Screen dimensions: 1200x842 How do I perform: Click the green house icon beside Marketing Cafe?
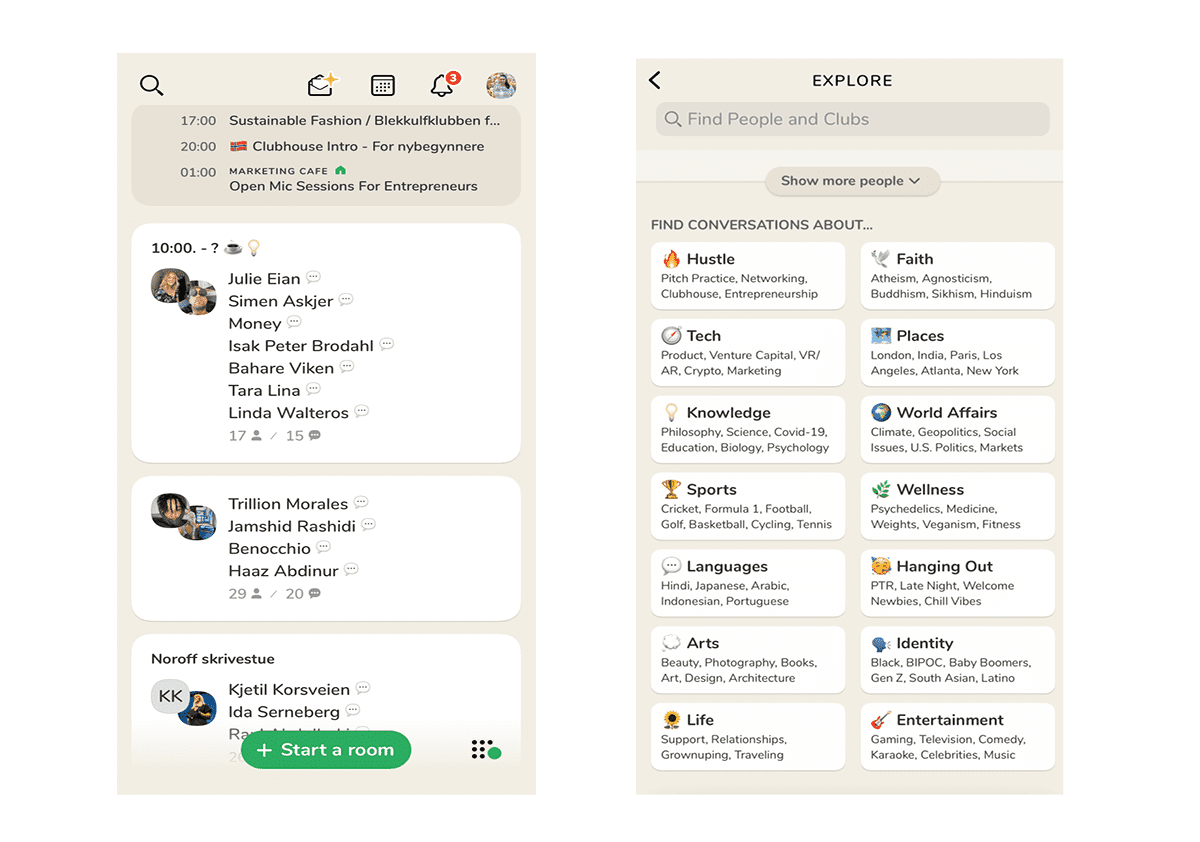pos(341,171)
